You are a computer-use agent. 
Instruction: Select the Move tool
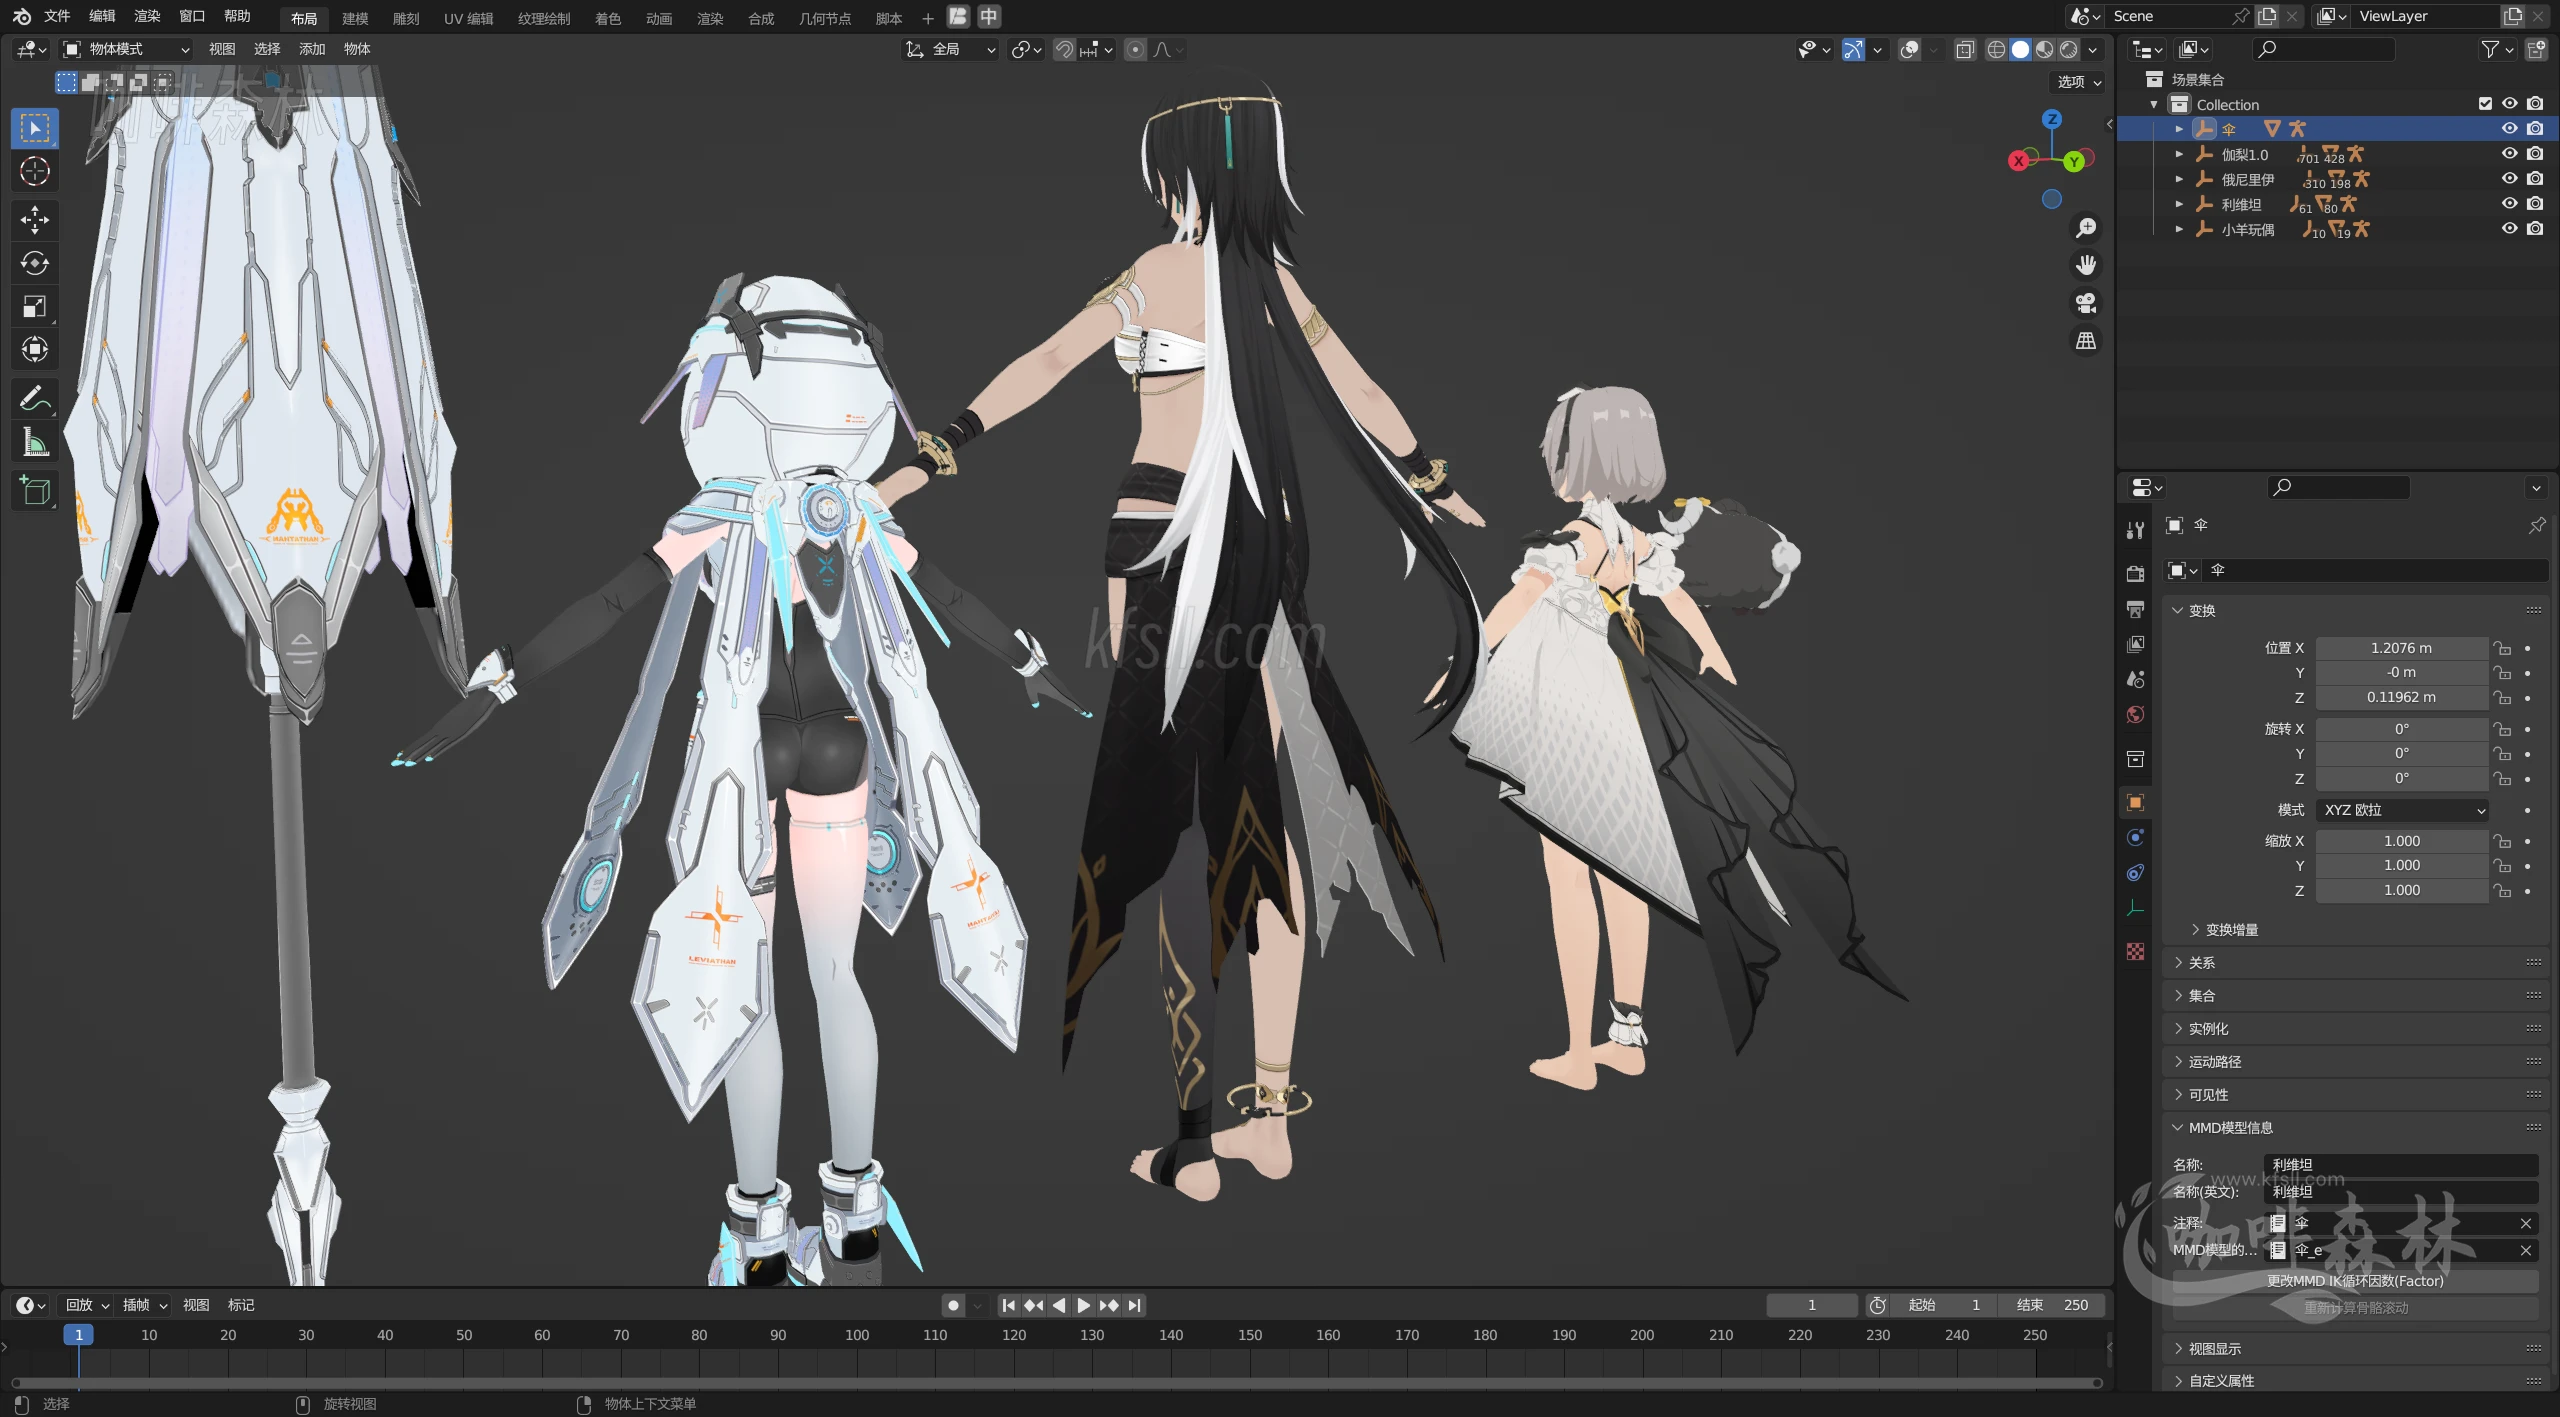[35, 220]
